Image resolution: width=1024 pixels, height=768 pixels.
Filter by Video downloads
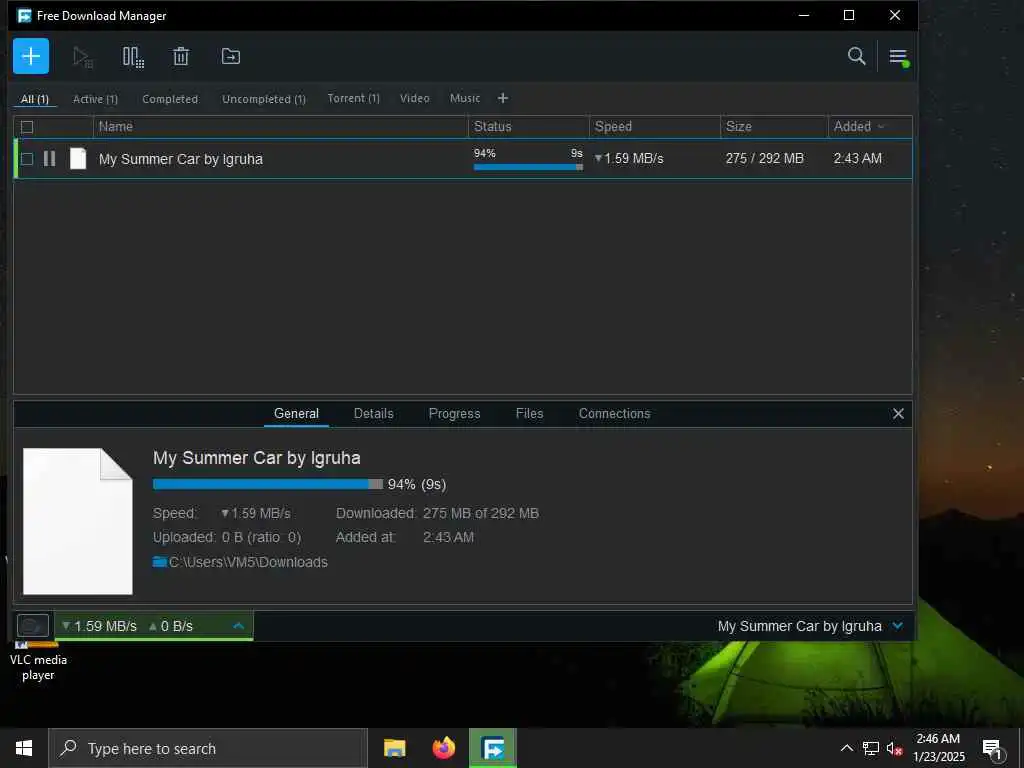(x=415, y=99)
